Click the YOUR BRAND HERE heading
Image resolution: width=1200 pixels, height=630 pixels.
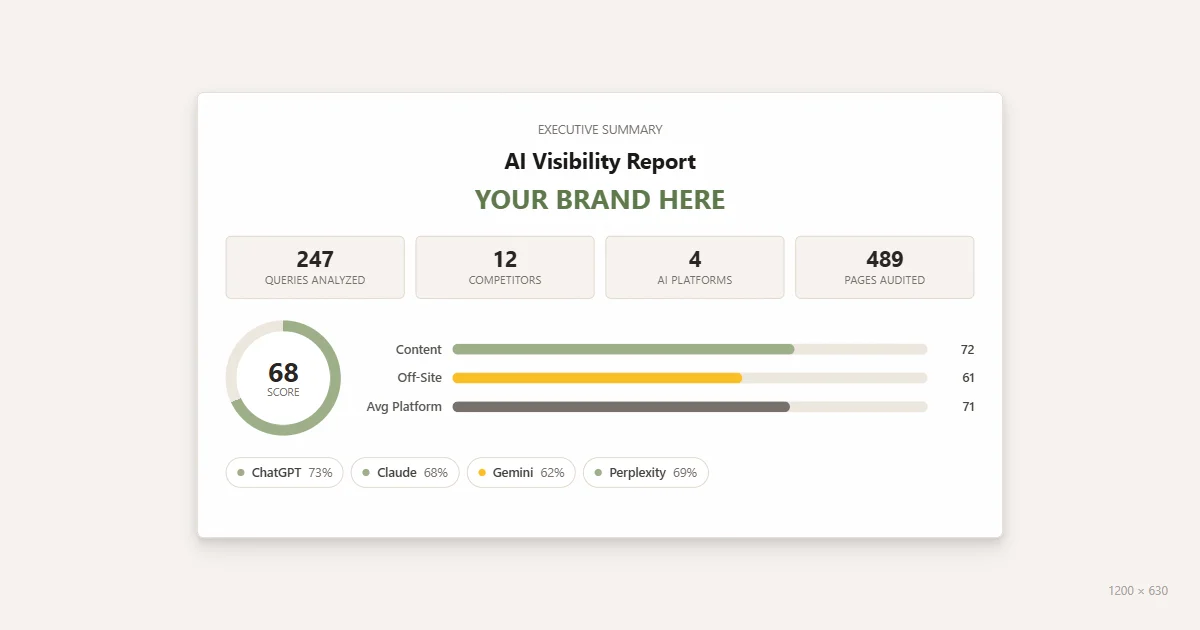599,199
